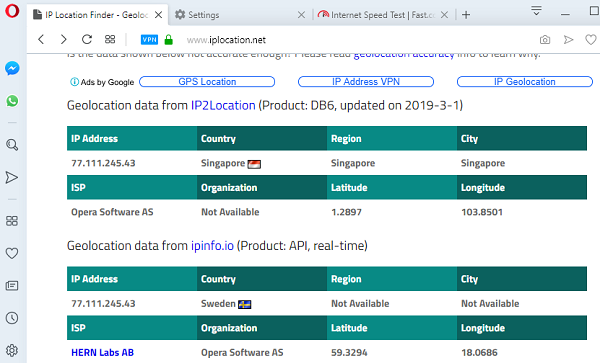This screenshot has height=363, width=600.
Task: View the green padlock security info
Action: (x=168, y=40)
